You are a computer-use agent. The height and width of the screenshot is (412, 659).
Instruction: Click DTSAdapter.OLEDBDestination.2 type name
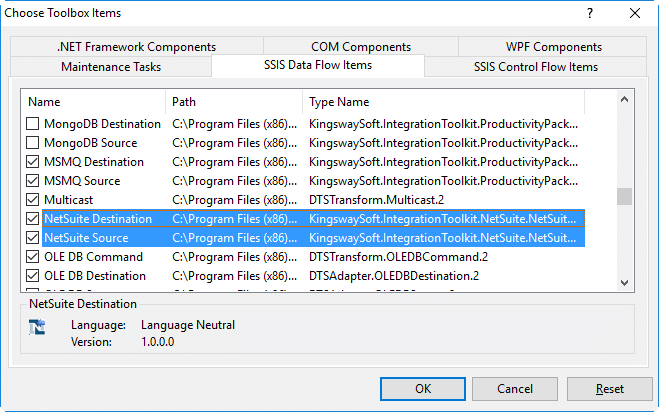pos(394,276)
